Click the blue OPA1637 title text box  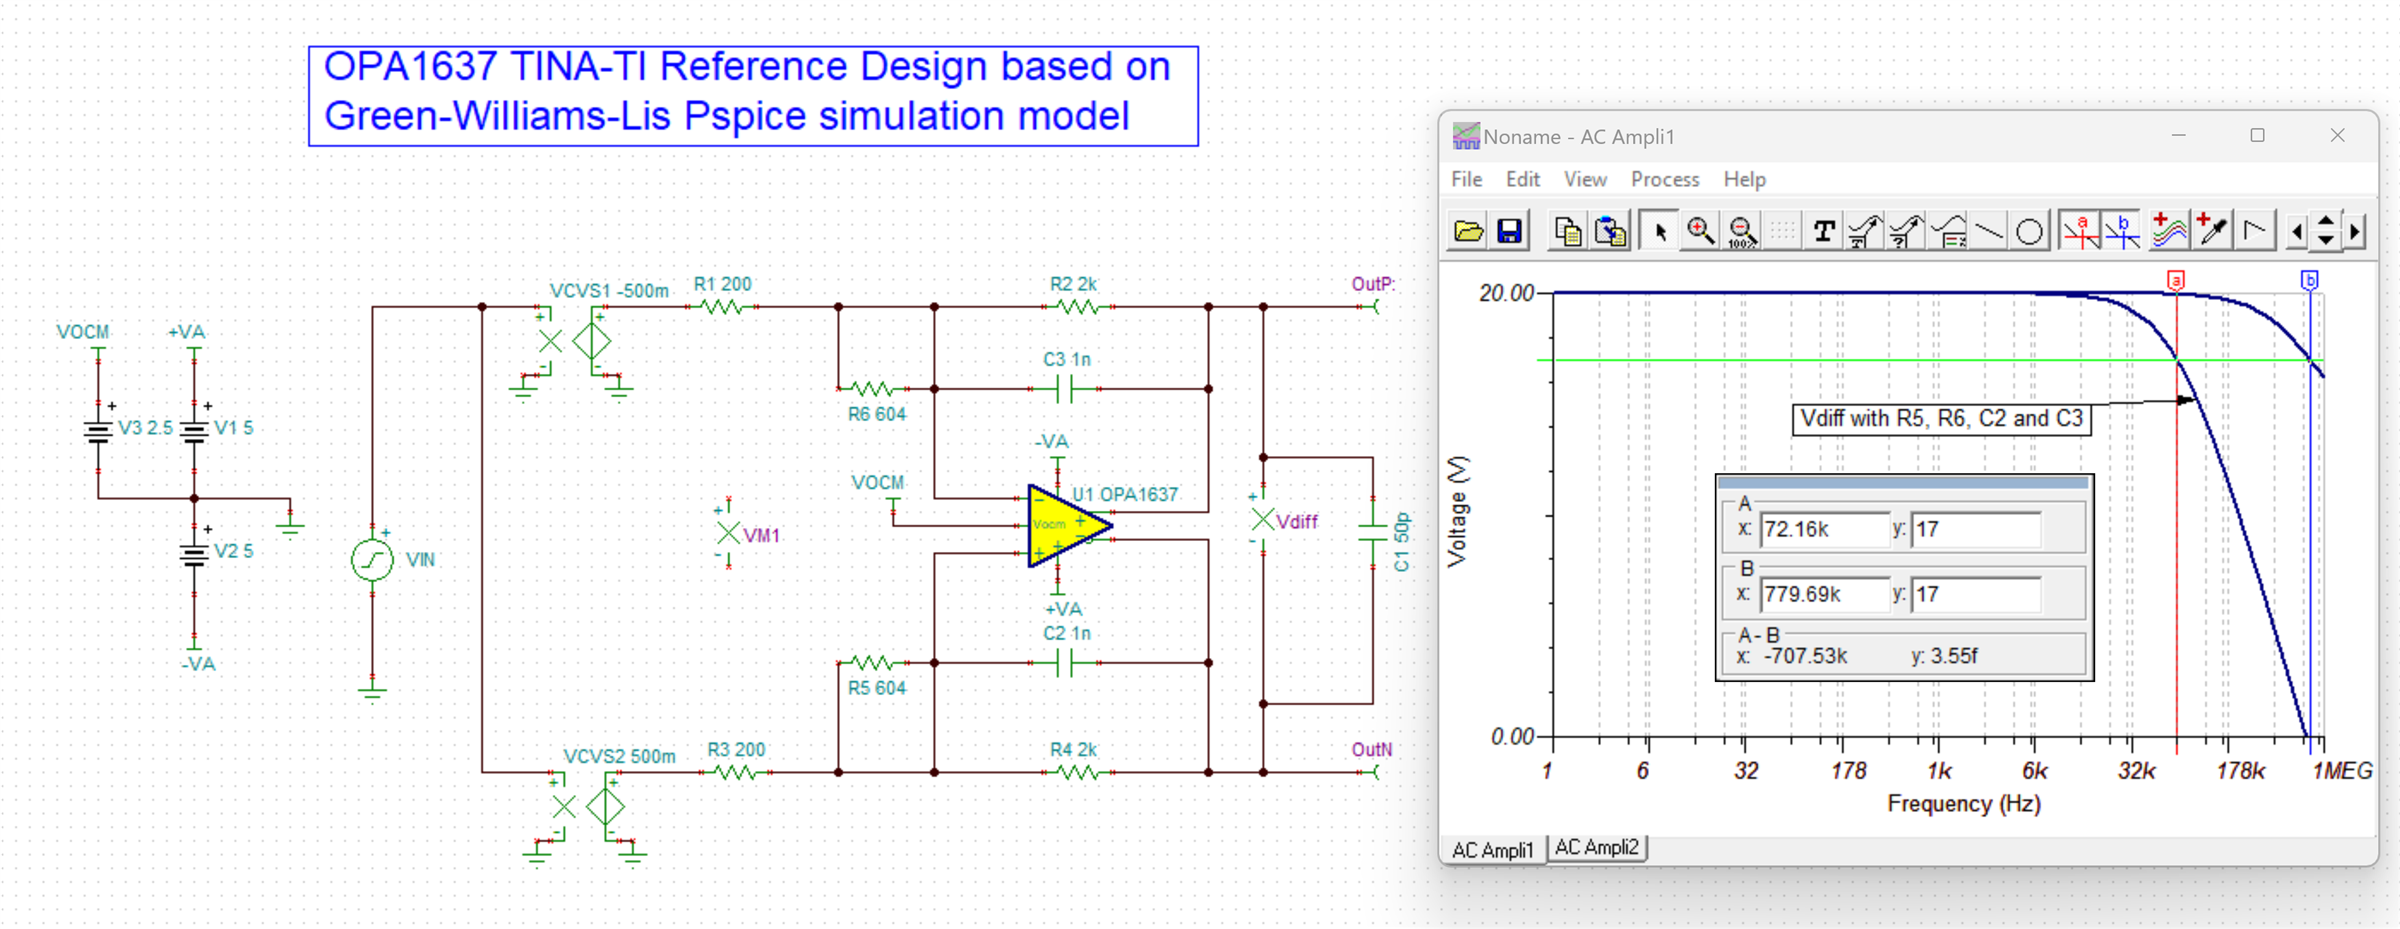[x=753, y=96]
